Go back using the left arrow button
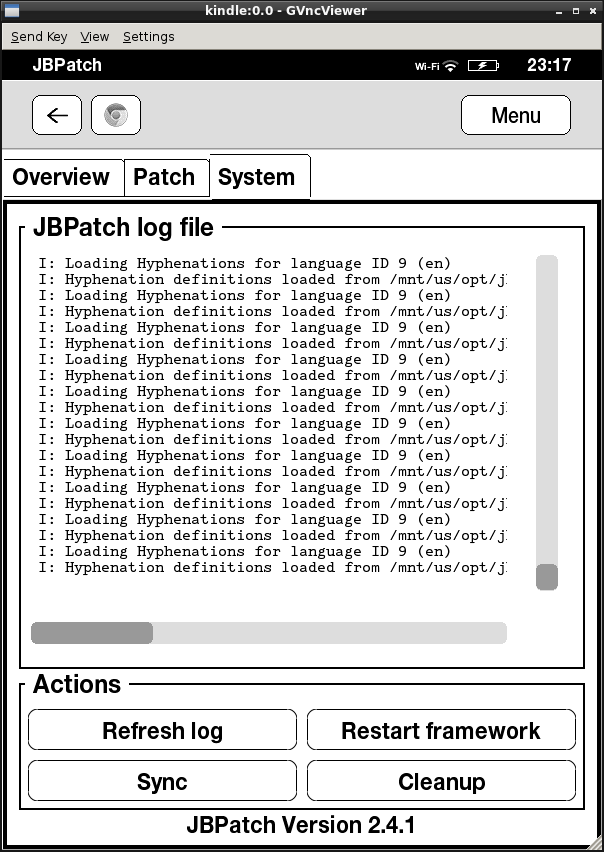604x852 pixels. (57, 115)
